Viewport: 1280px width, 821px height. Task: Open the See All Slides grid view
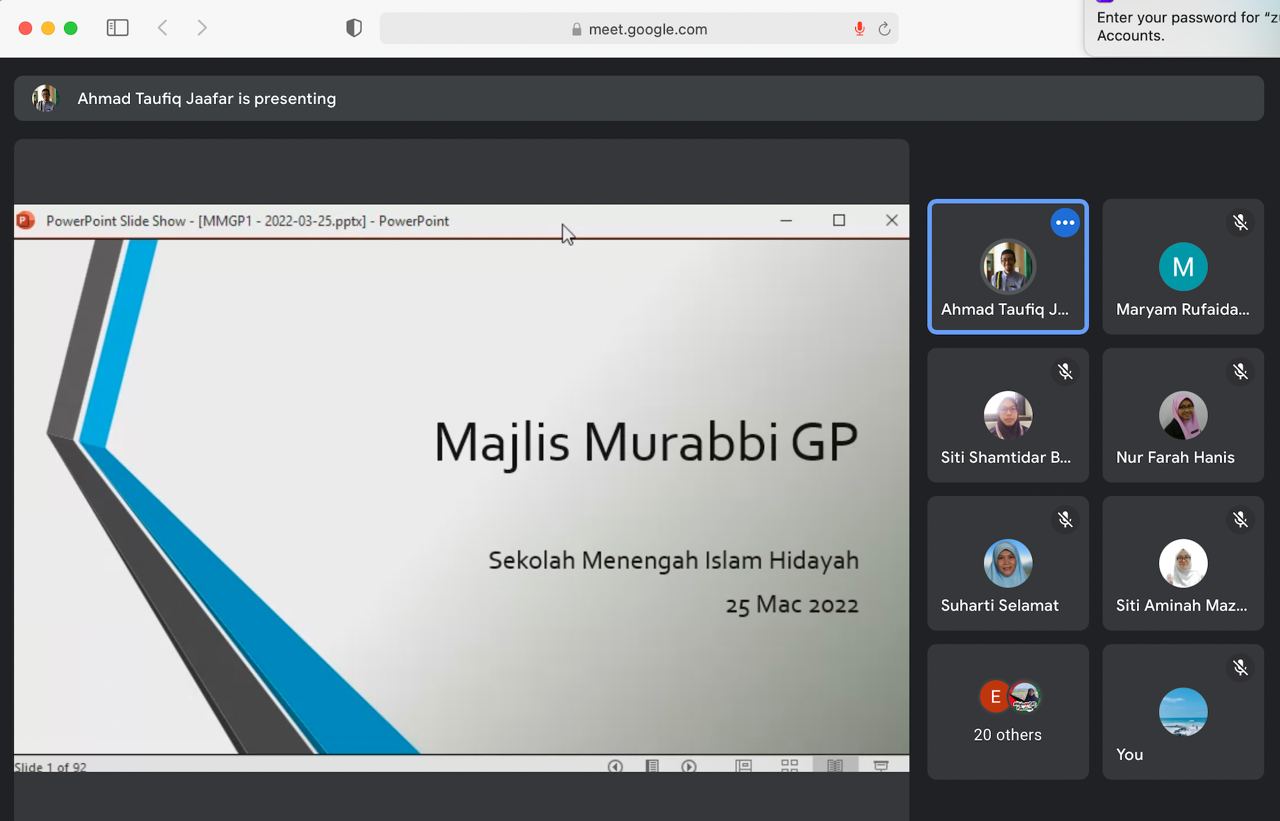(x=789, y=766)
